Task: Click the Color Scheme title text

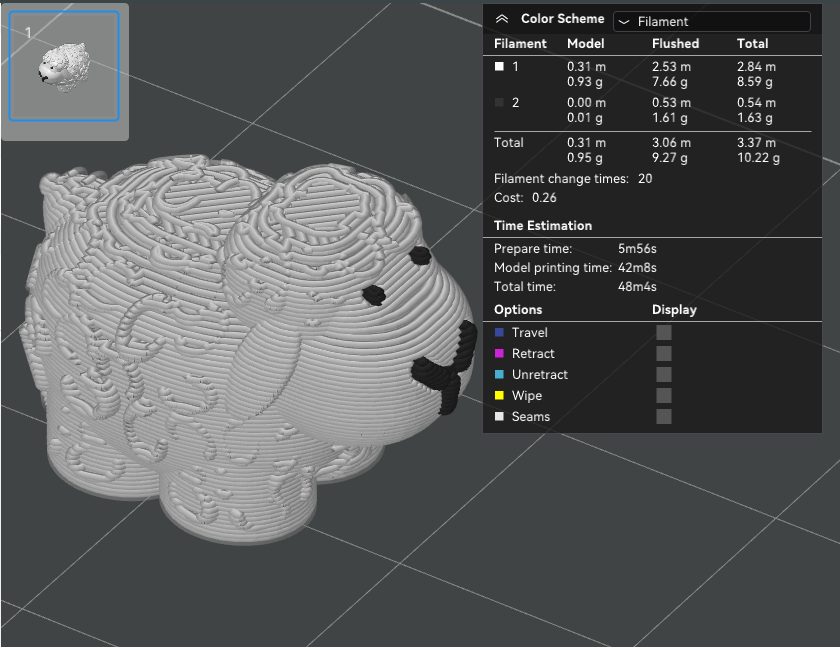Action: tap(562, 19)
